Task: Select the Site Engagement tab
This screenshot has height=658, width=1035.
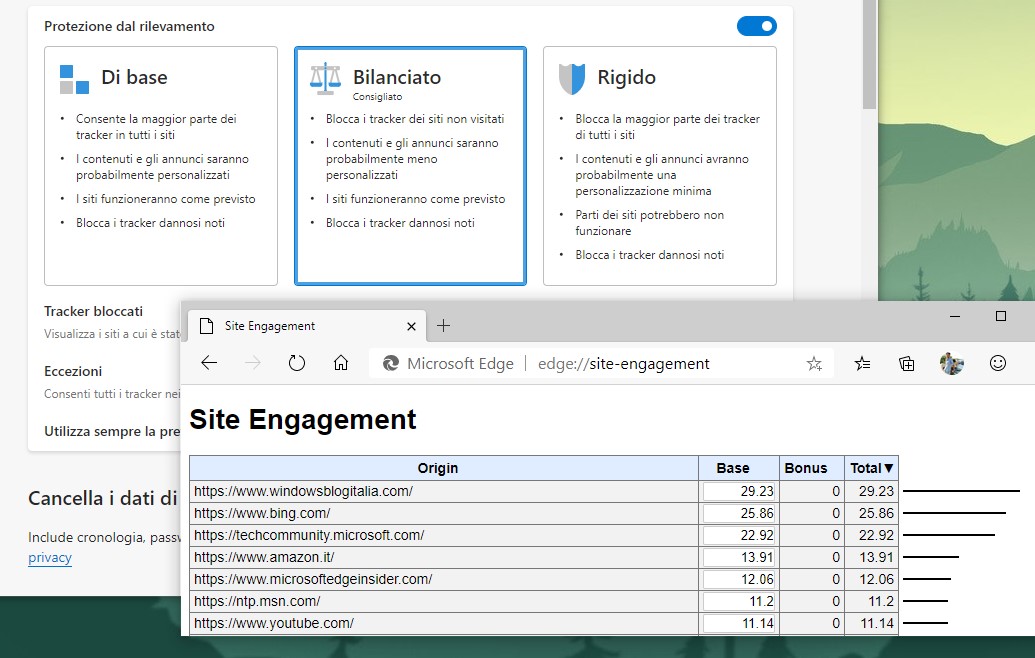Action: click(307, 326)
